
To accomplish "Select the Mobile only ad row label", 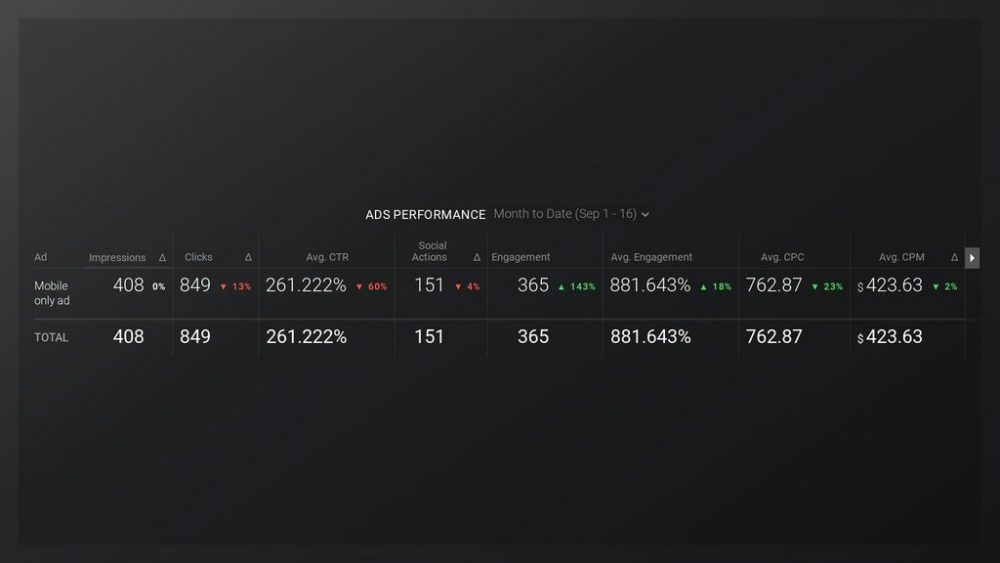I will [x=52, y=293].
